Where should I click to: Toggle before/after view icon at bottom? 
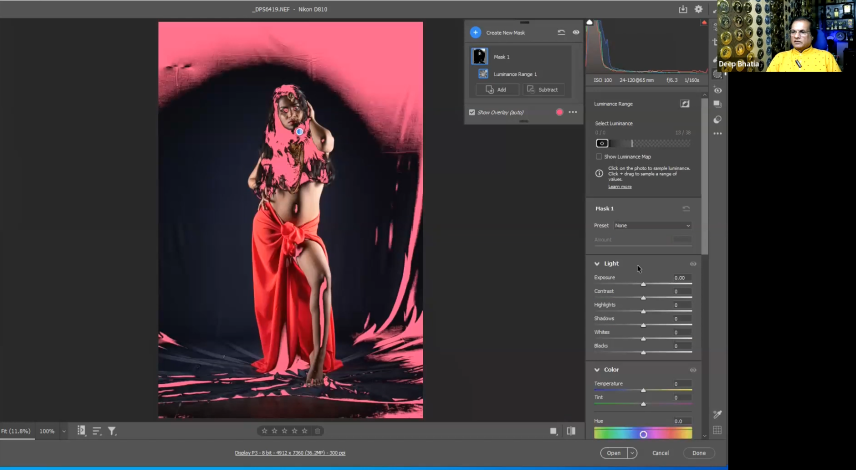[571, 431]
